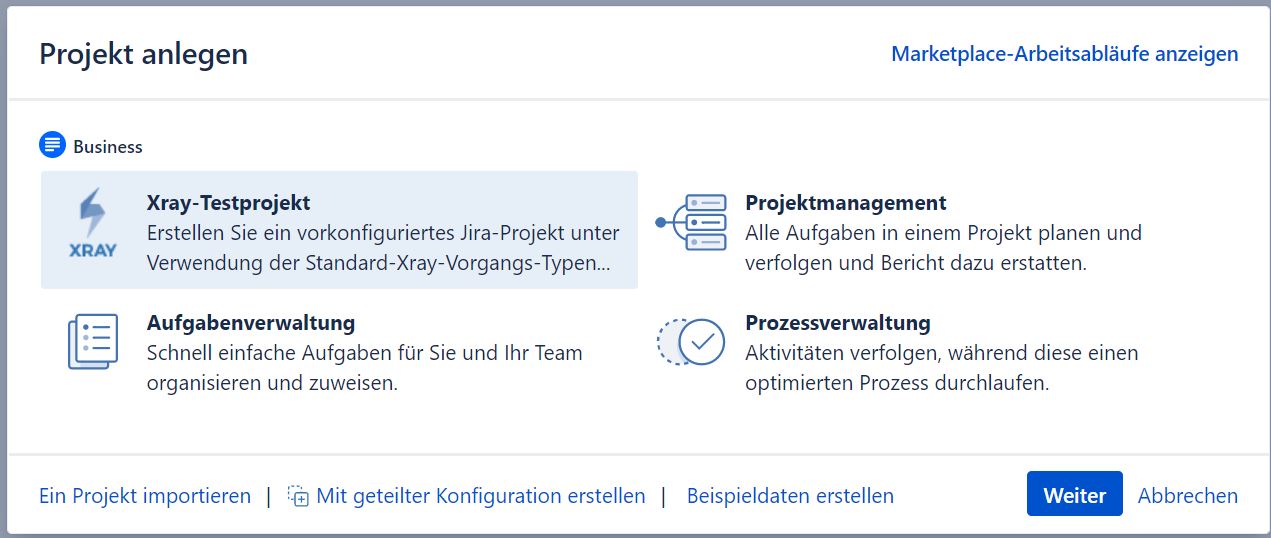Click description 'Aktivitäten verfolgen, während diese'
The image size is (1271, 538).
[x=941, y=368]
